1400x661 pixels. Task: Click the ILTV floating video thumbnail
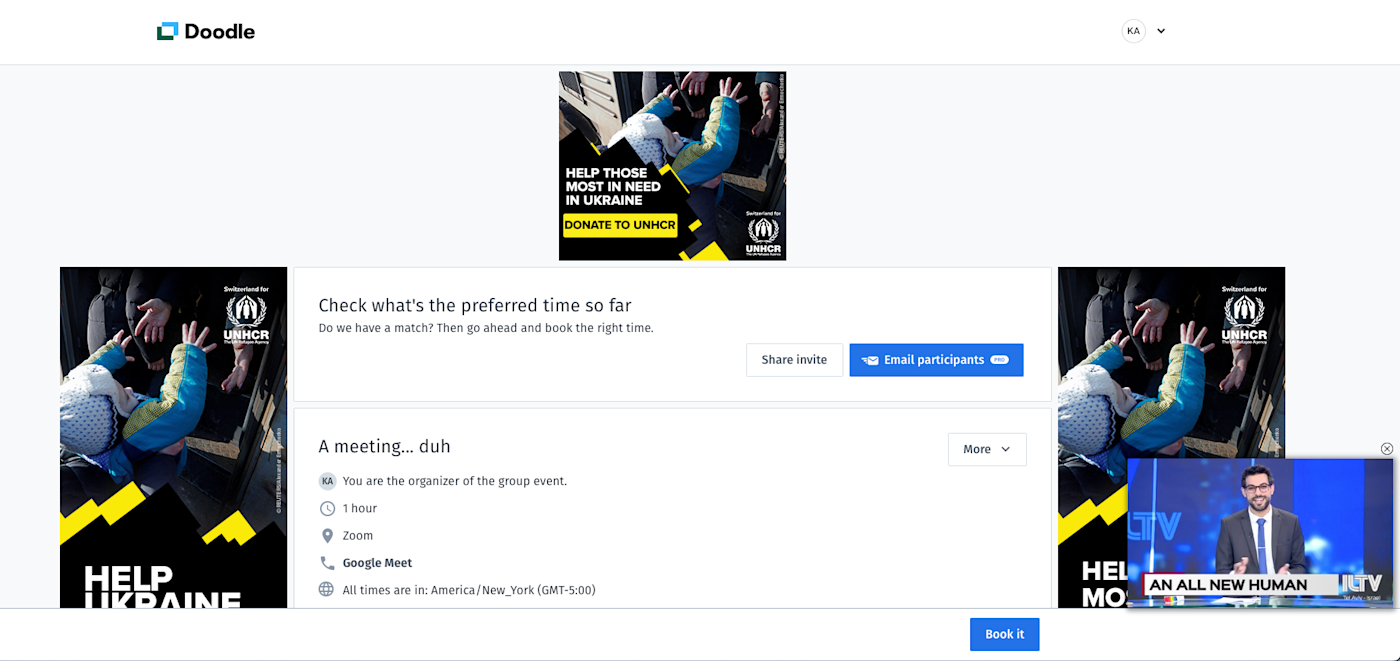(x=1260, y=533)
